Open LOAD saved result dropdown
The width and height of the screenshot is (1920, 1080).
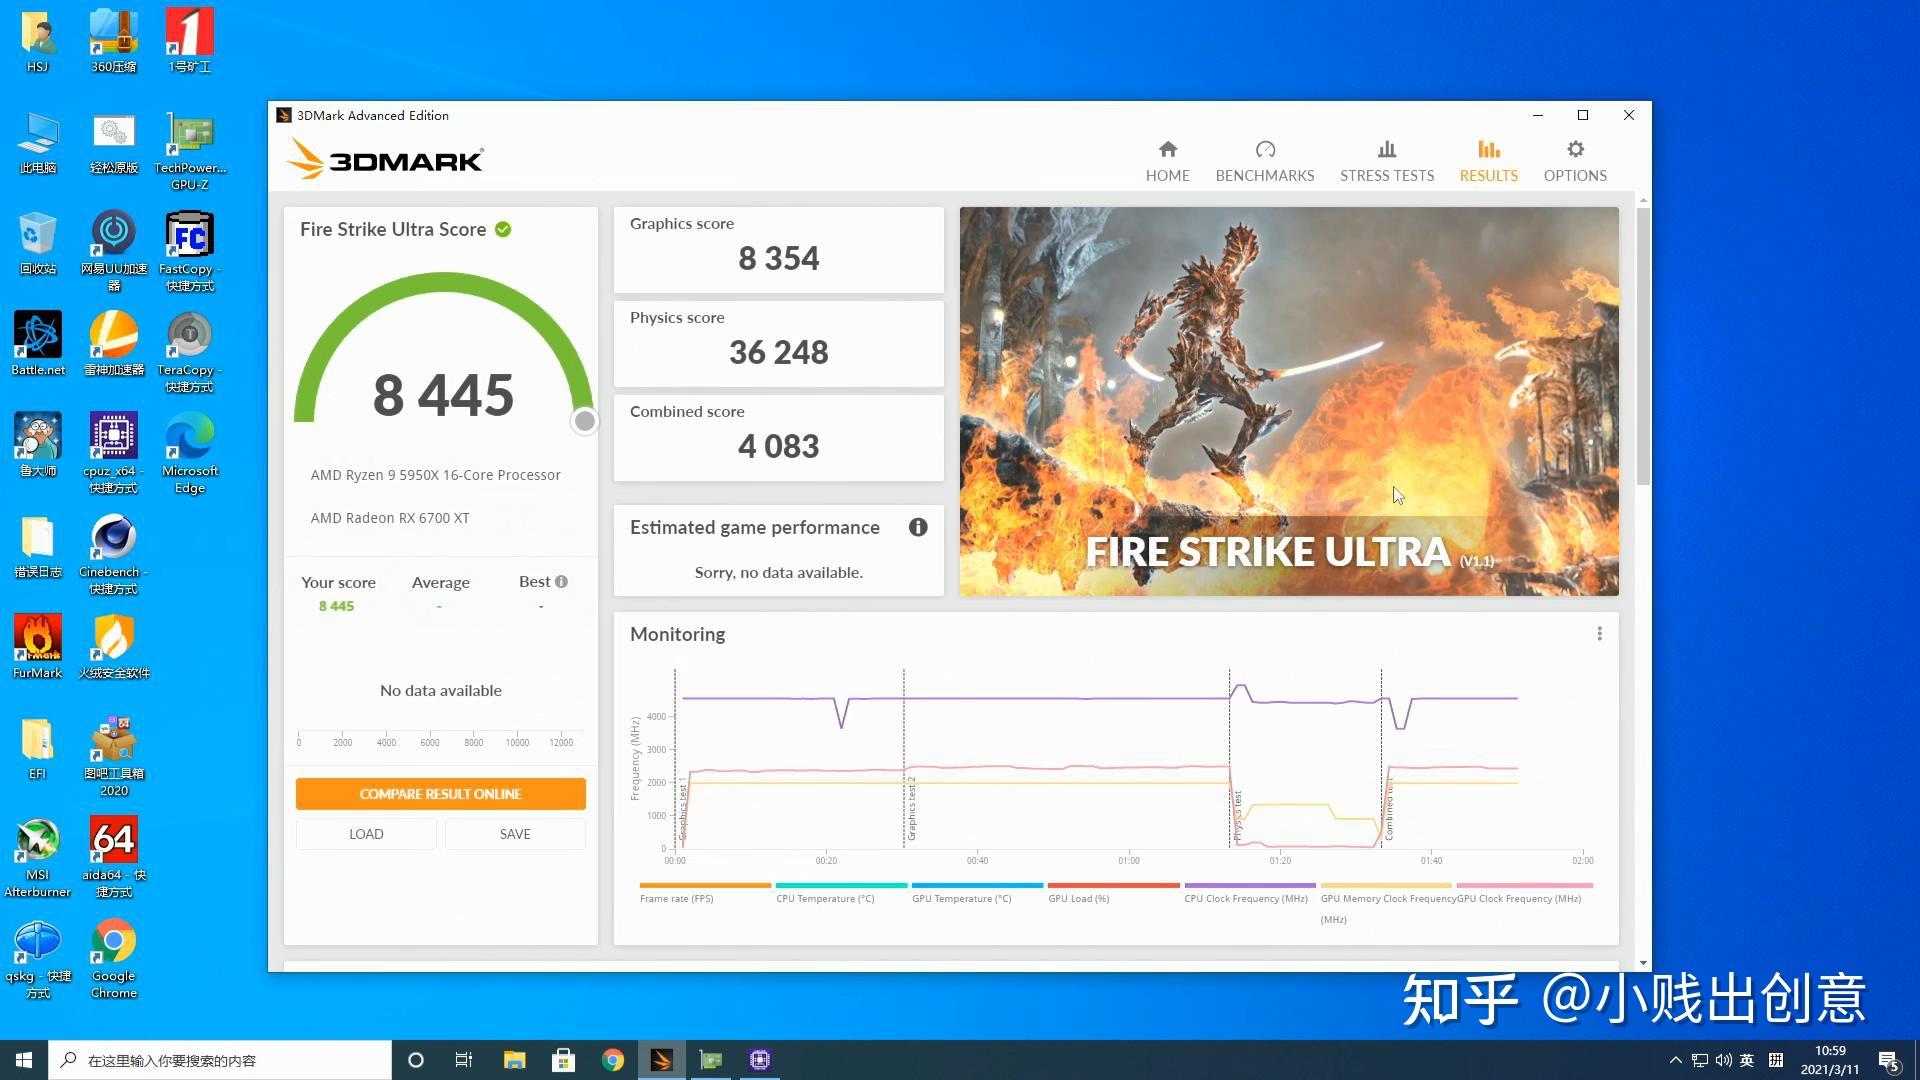pos(367,832)
